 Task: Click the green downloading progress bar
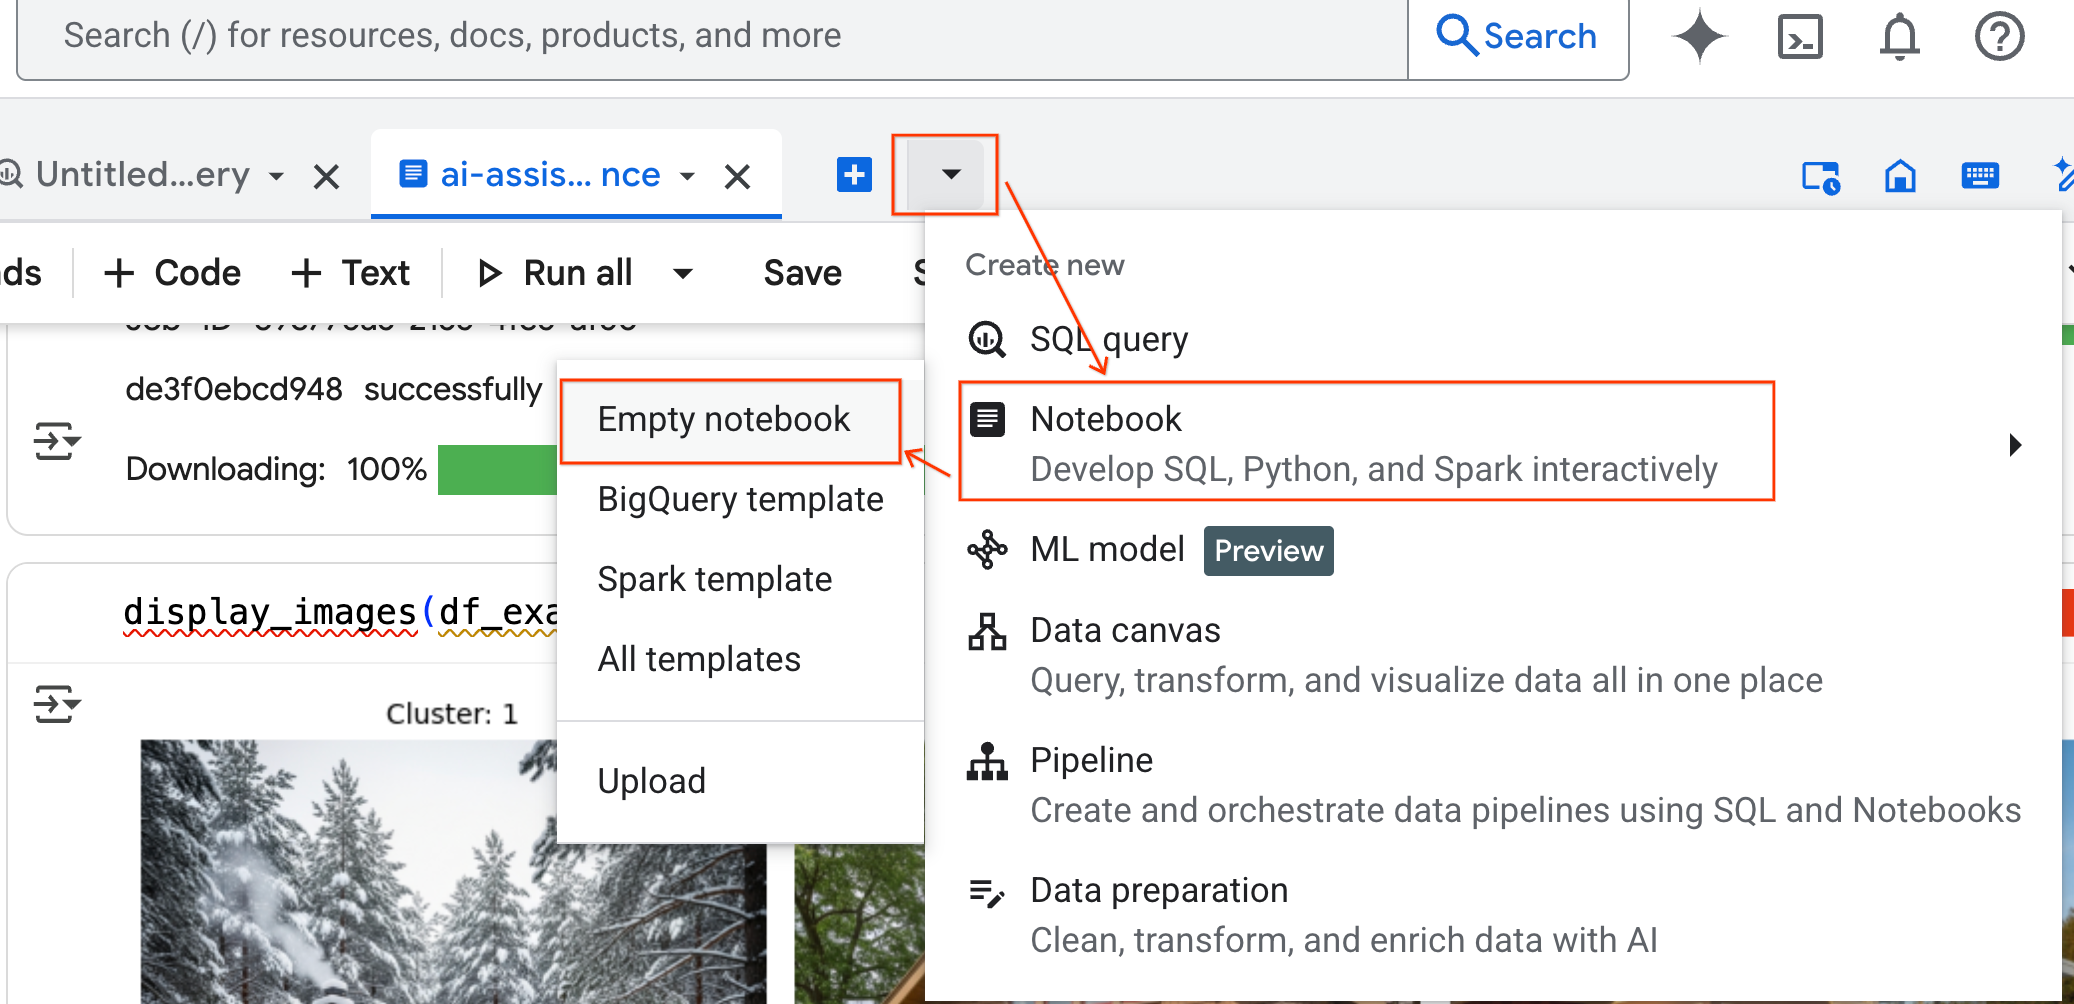point(497,469)
